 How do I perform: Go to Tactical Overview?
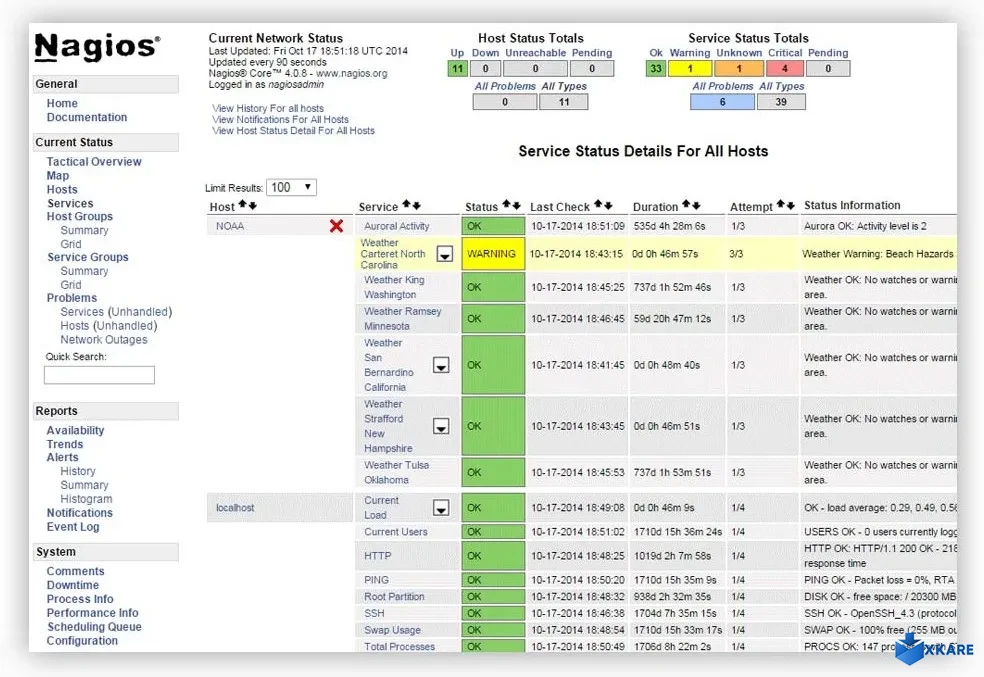pyautogui.click(x=94, y=161)
